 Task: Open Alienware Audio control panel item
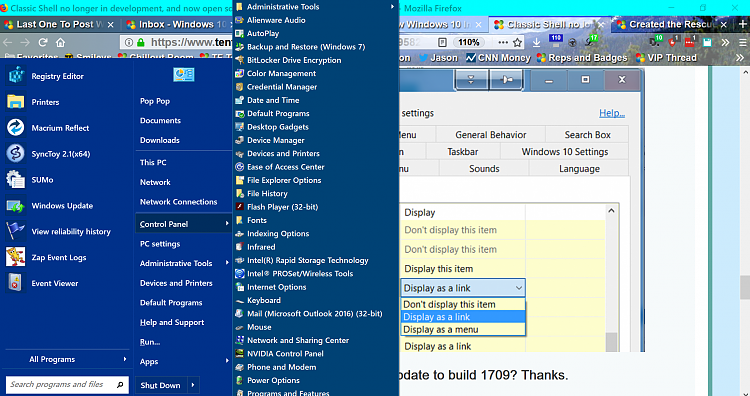coord(276,20)
